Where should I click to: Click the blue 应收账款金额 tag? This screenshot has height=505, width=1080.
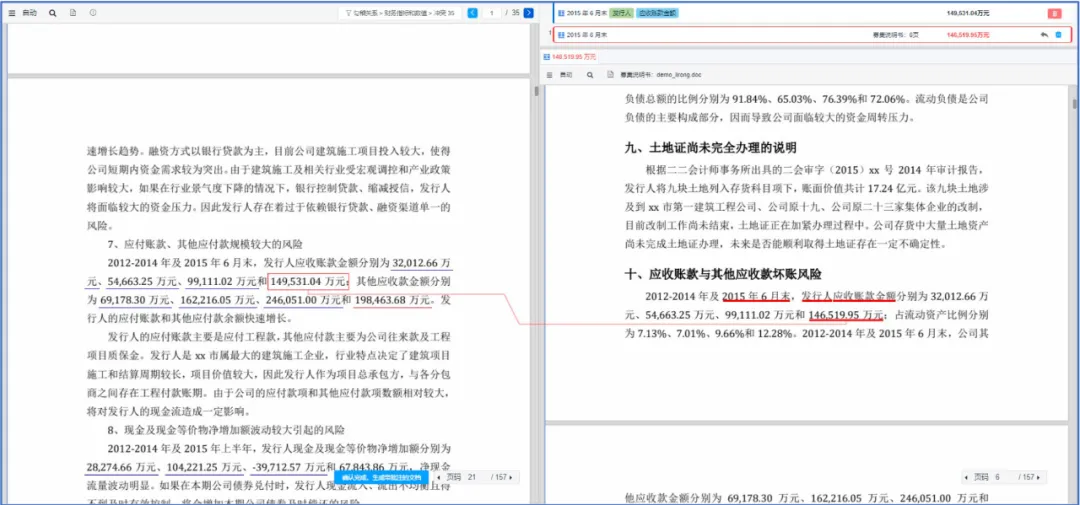[657, 13]
